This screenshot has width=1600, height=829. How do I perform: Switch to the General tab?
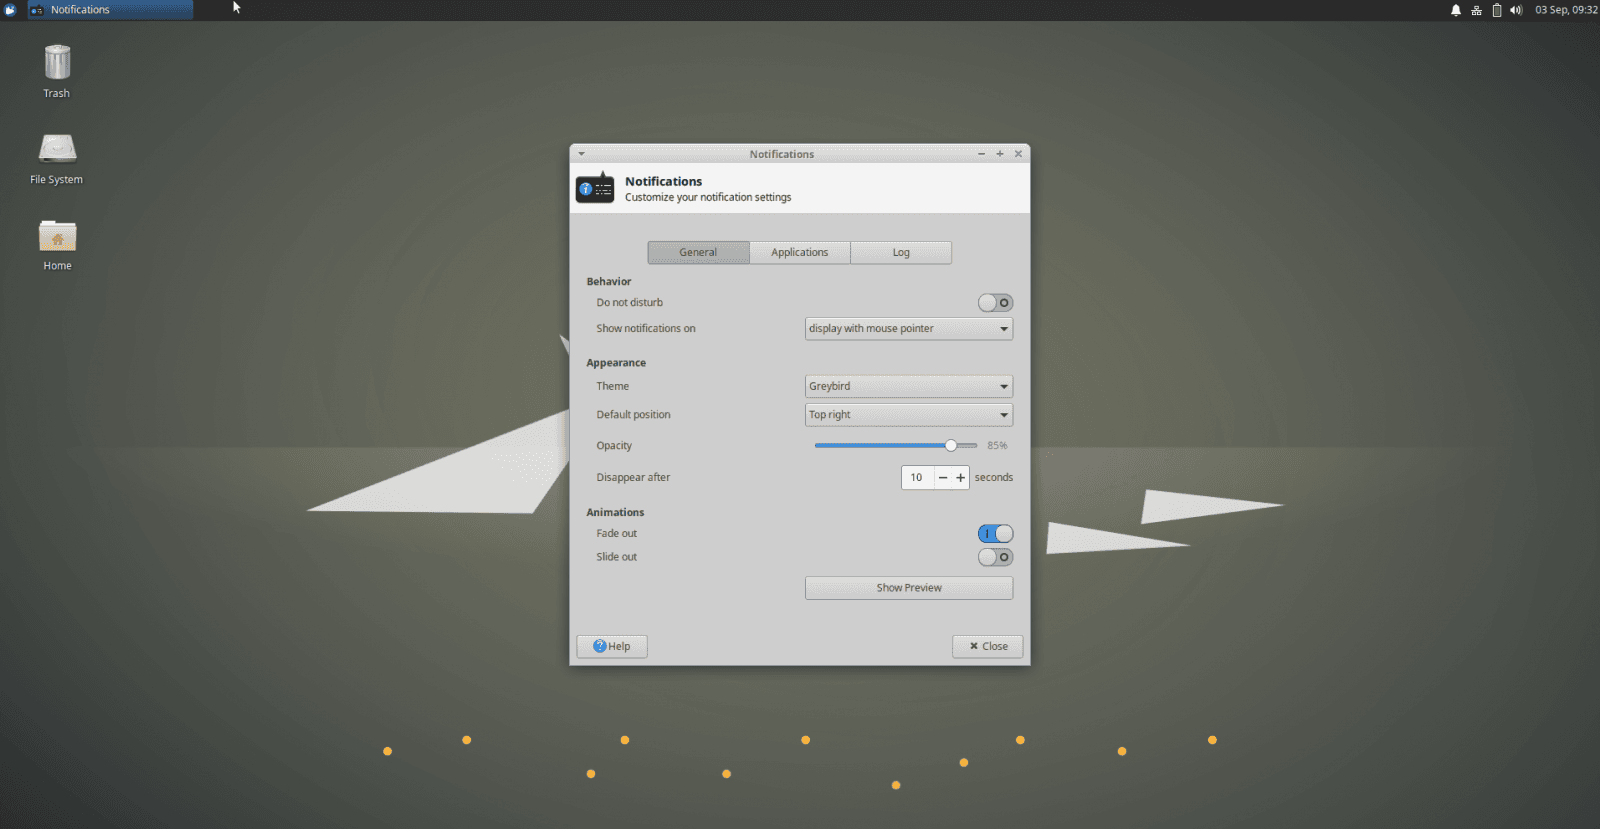click(698, 253)
